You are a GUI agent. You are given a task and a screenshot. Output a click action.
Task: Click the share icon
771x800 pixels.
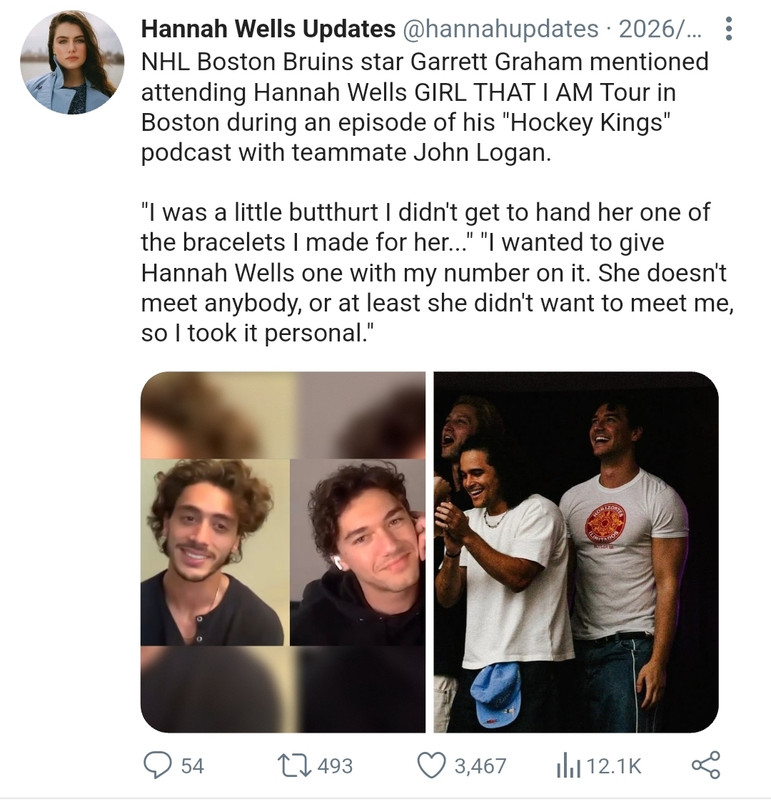coord(706,765)
